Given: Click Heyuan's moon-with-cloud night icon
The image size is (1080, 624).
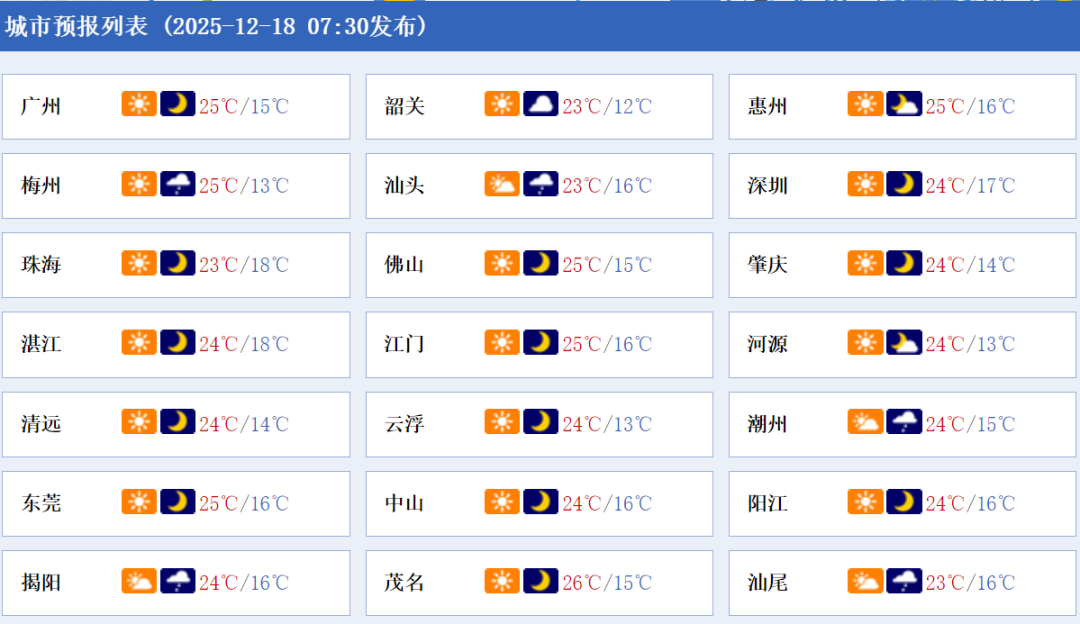Looking at the screenshot, I should [x=903, y=343].
